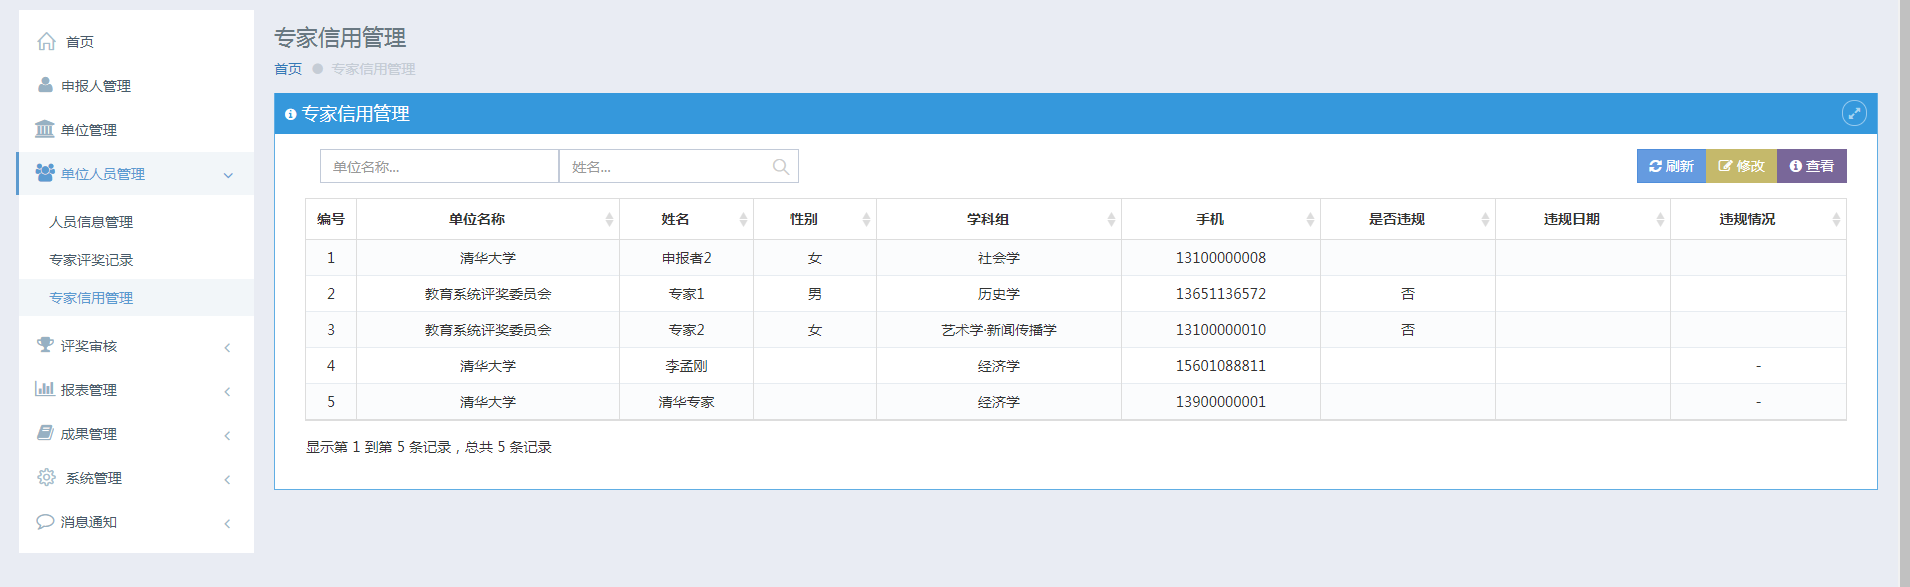Click the 刷新 refresh button
The width and height of the screenshot is (1910, 587).
tap(1671, 166)
